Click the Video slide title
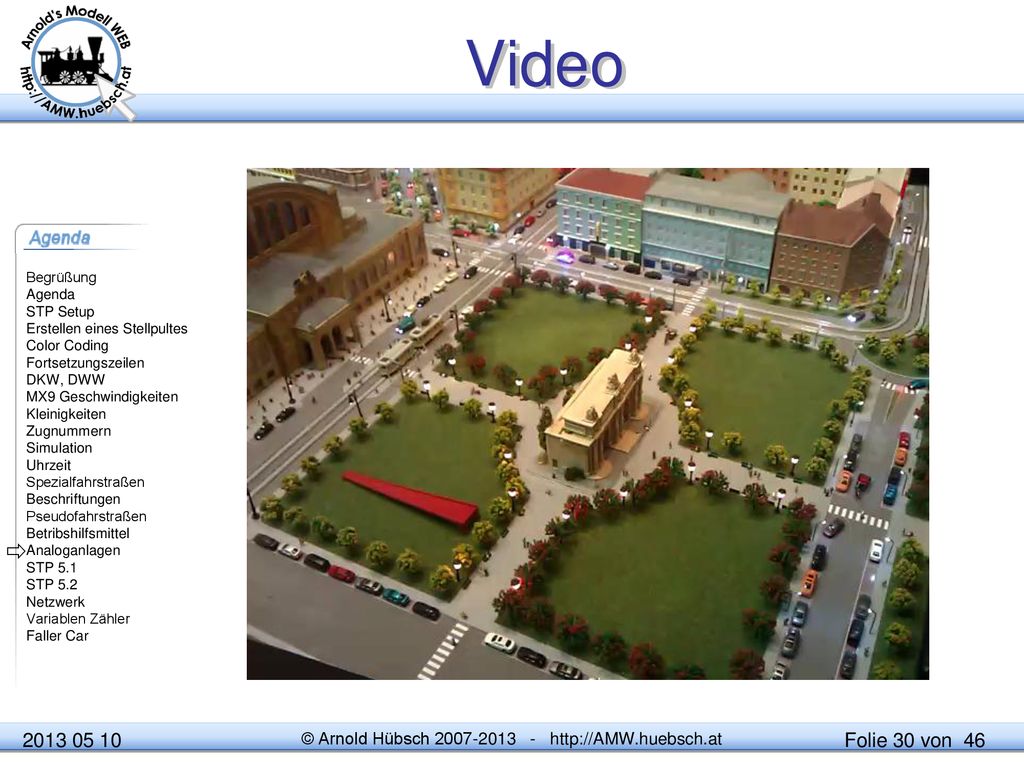The width and height of the screenshot is (1024, 768). (545, 64)
